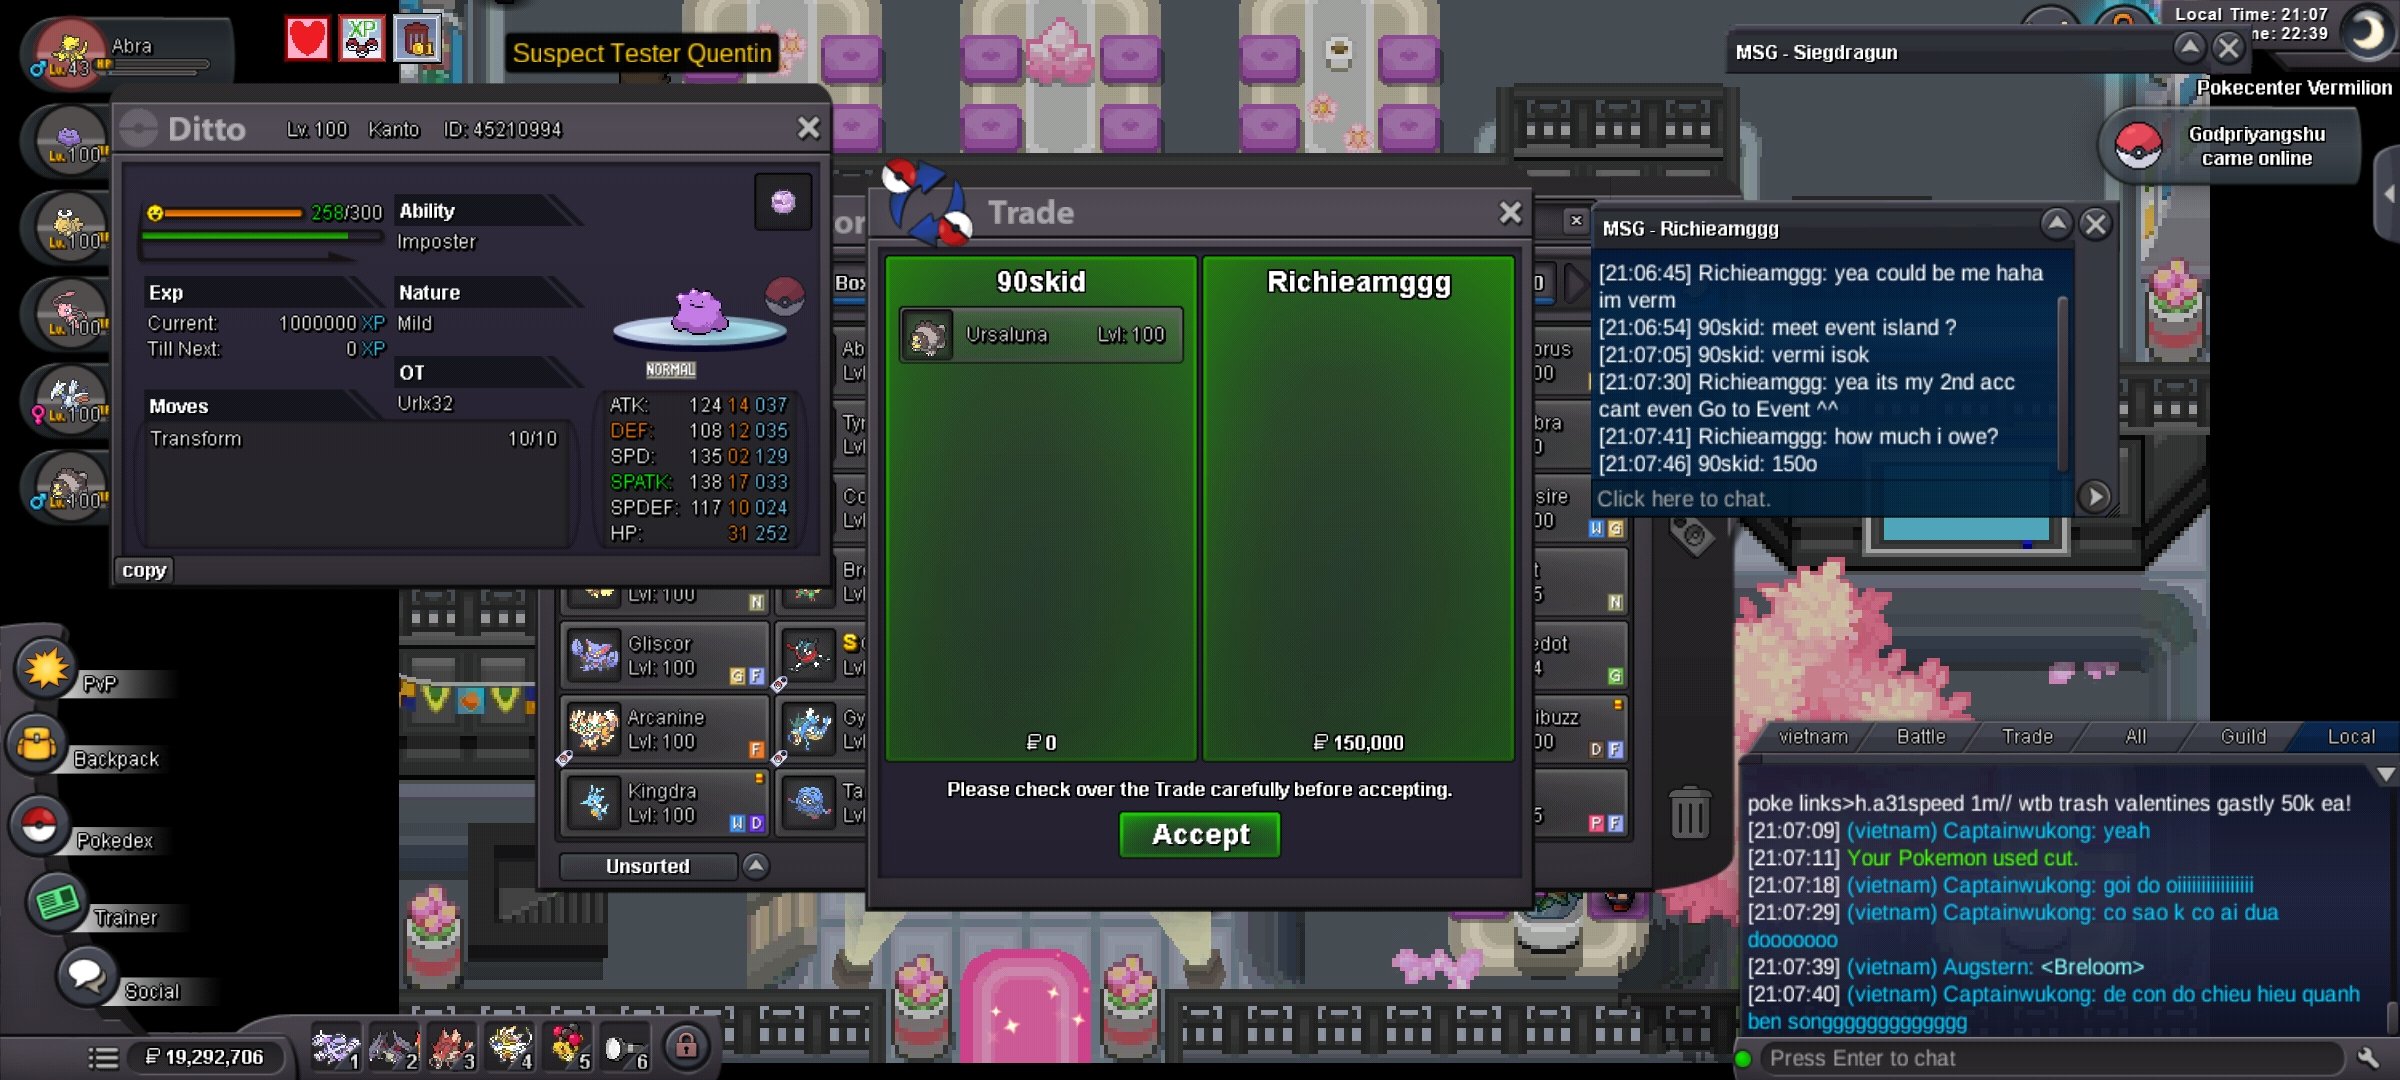Toggle the hotbar padlock lock
2400x1080 pixels.
(686, 1047)
